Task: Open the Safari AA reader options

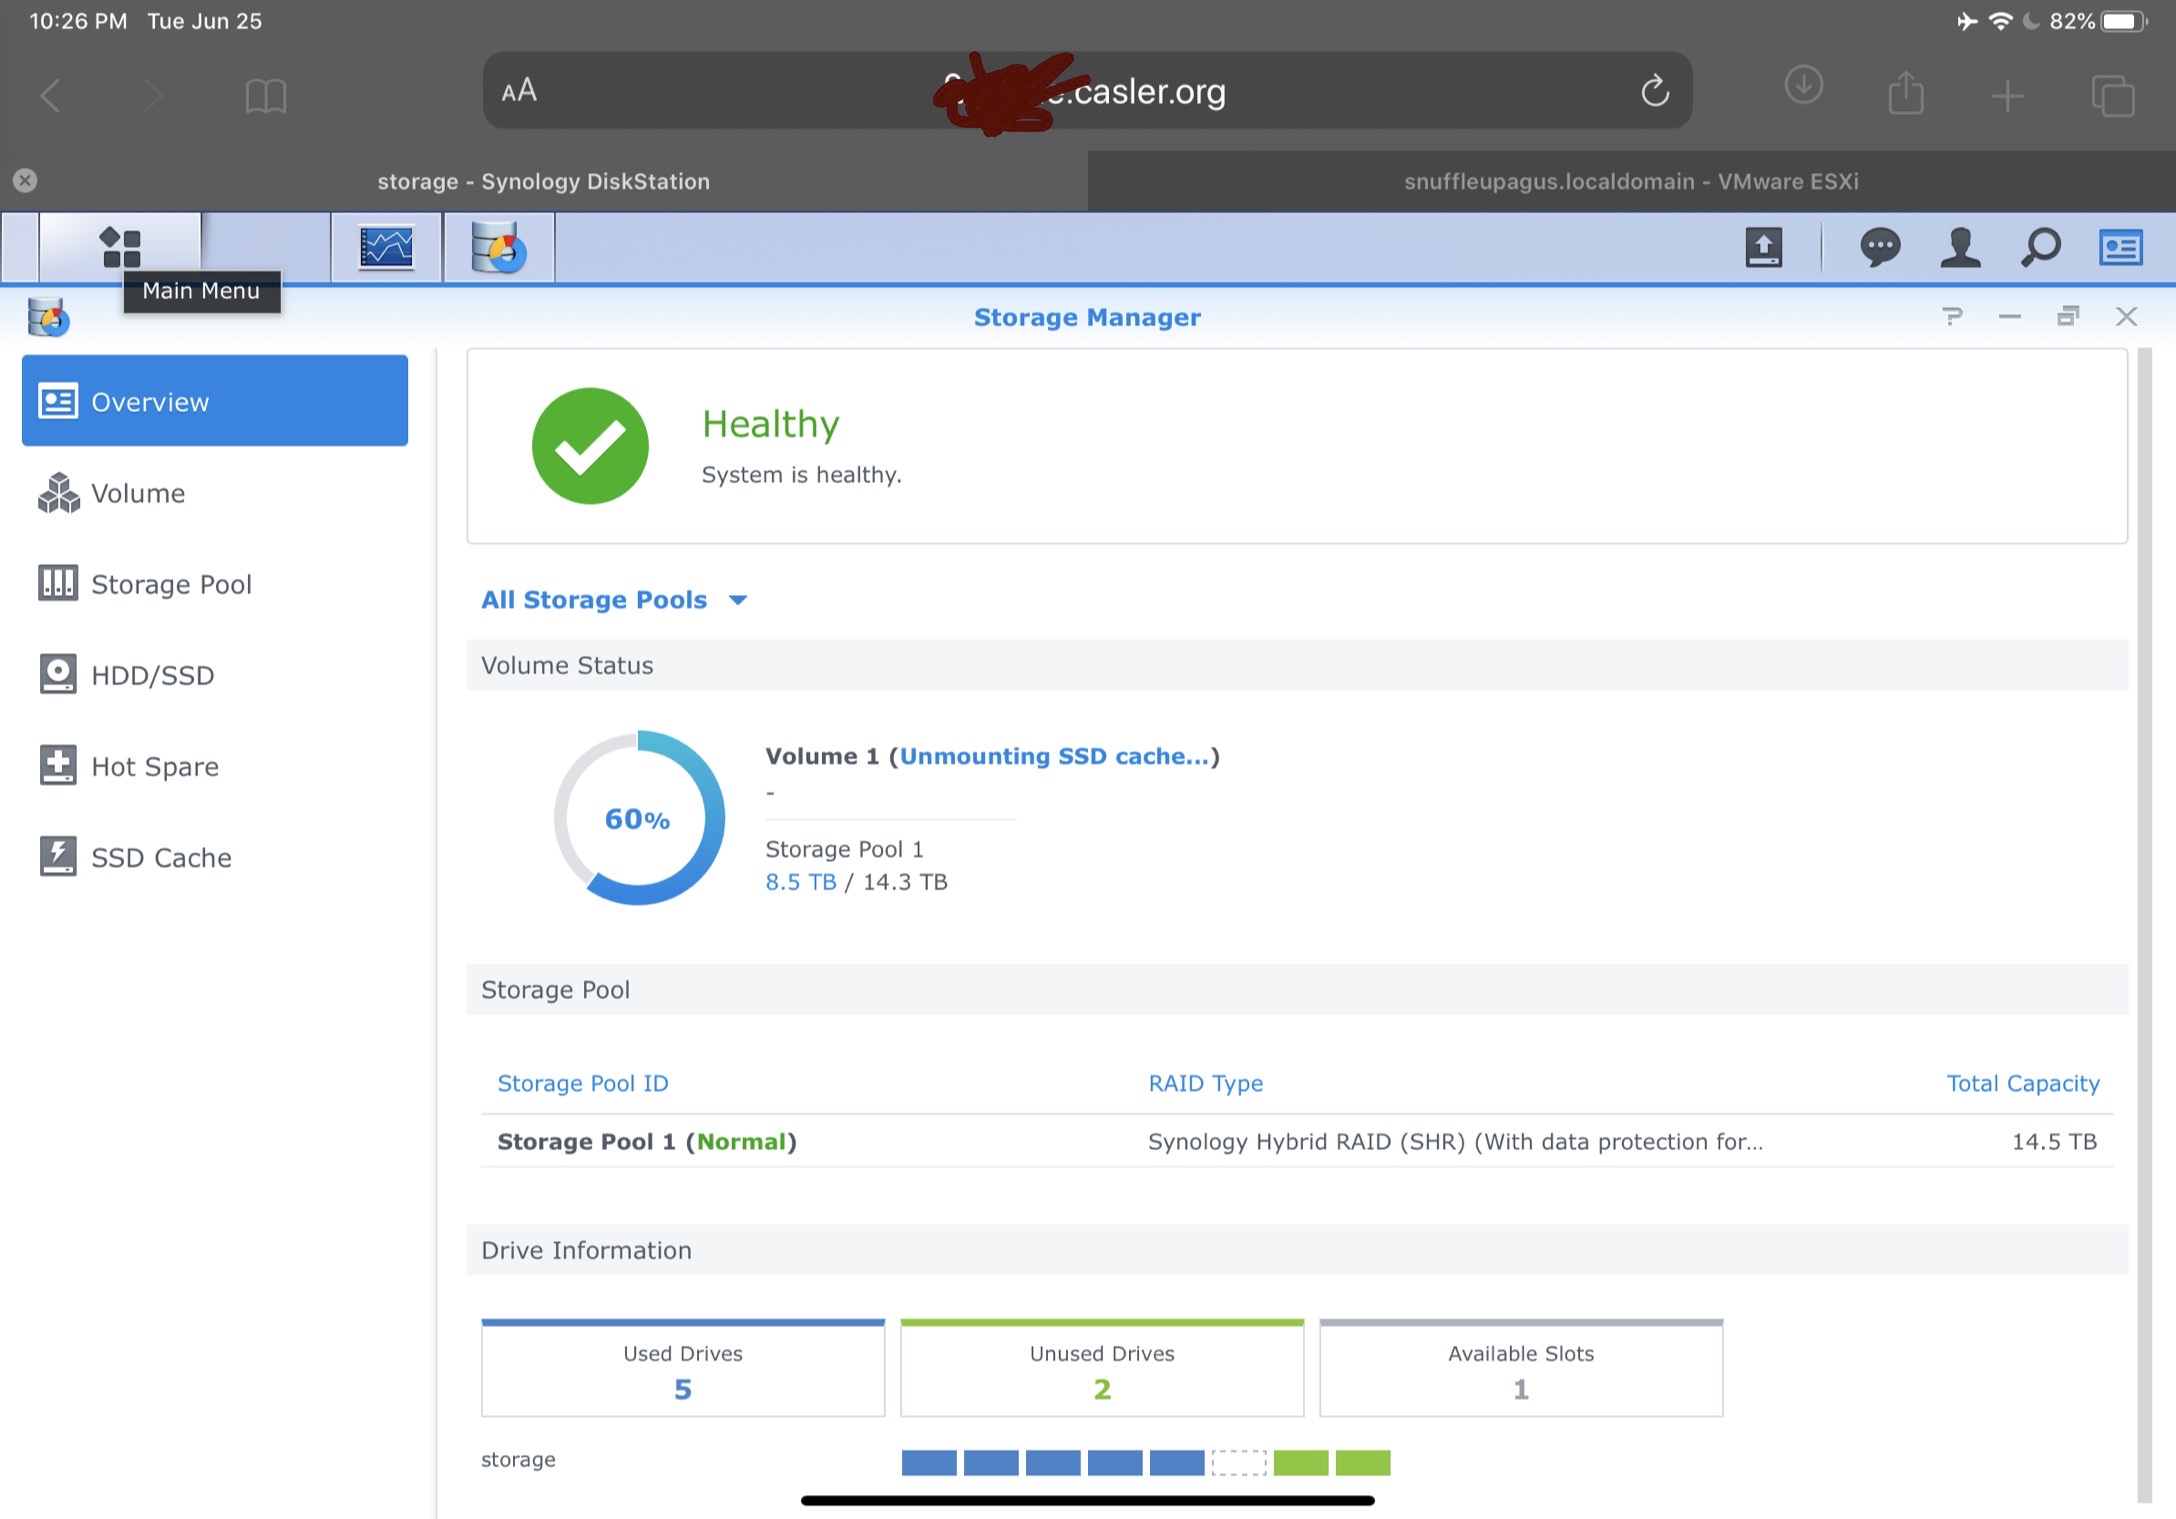Action: [519, 91]
